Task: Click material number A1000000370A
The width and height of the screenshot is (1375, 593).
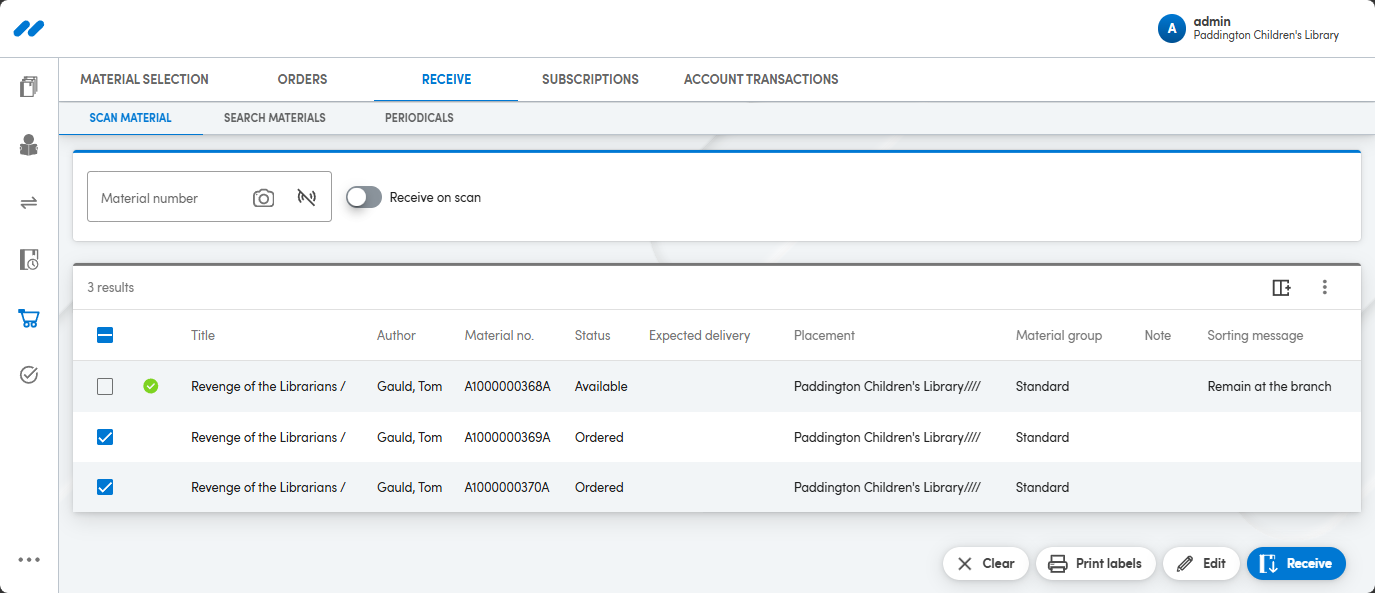Action: point(508,487)
